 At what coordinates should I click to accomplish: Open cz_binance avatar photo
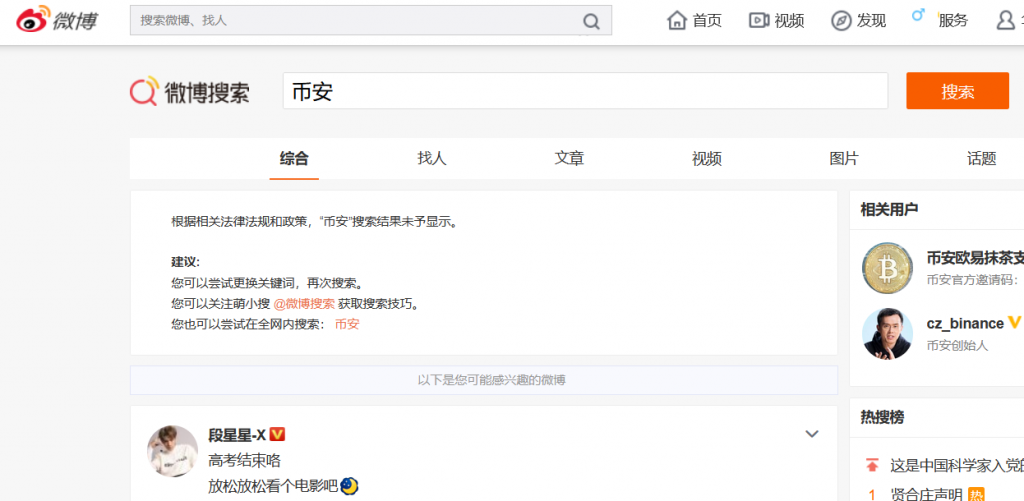pyautogui.click(x=887, y=334)
